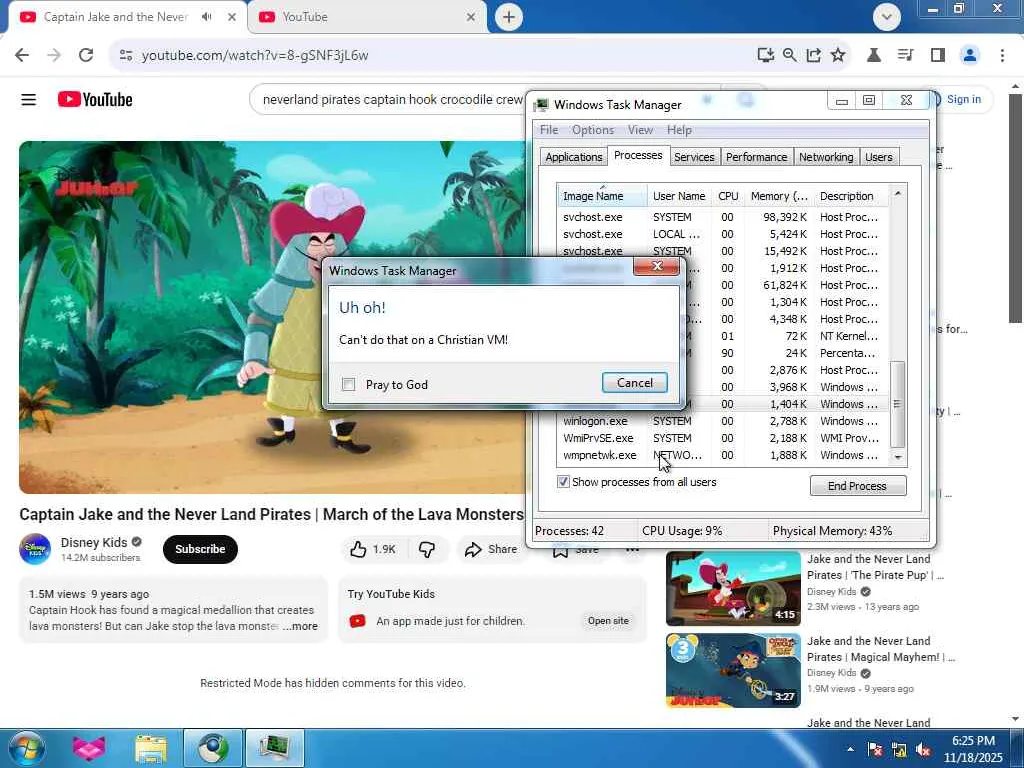Click the volume muted tray icon
Viewport: 1024px width, 768px height.
[x=923, y=749]
